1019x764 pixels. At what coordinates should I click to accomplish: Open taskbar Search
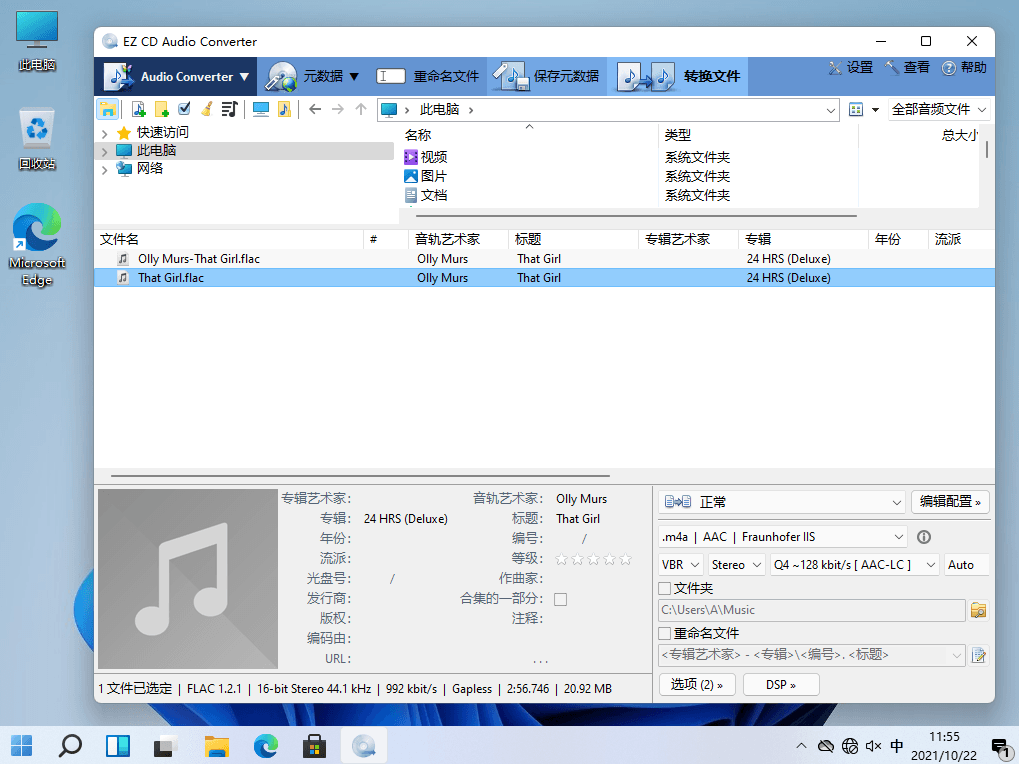70,746
